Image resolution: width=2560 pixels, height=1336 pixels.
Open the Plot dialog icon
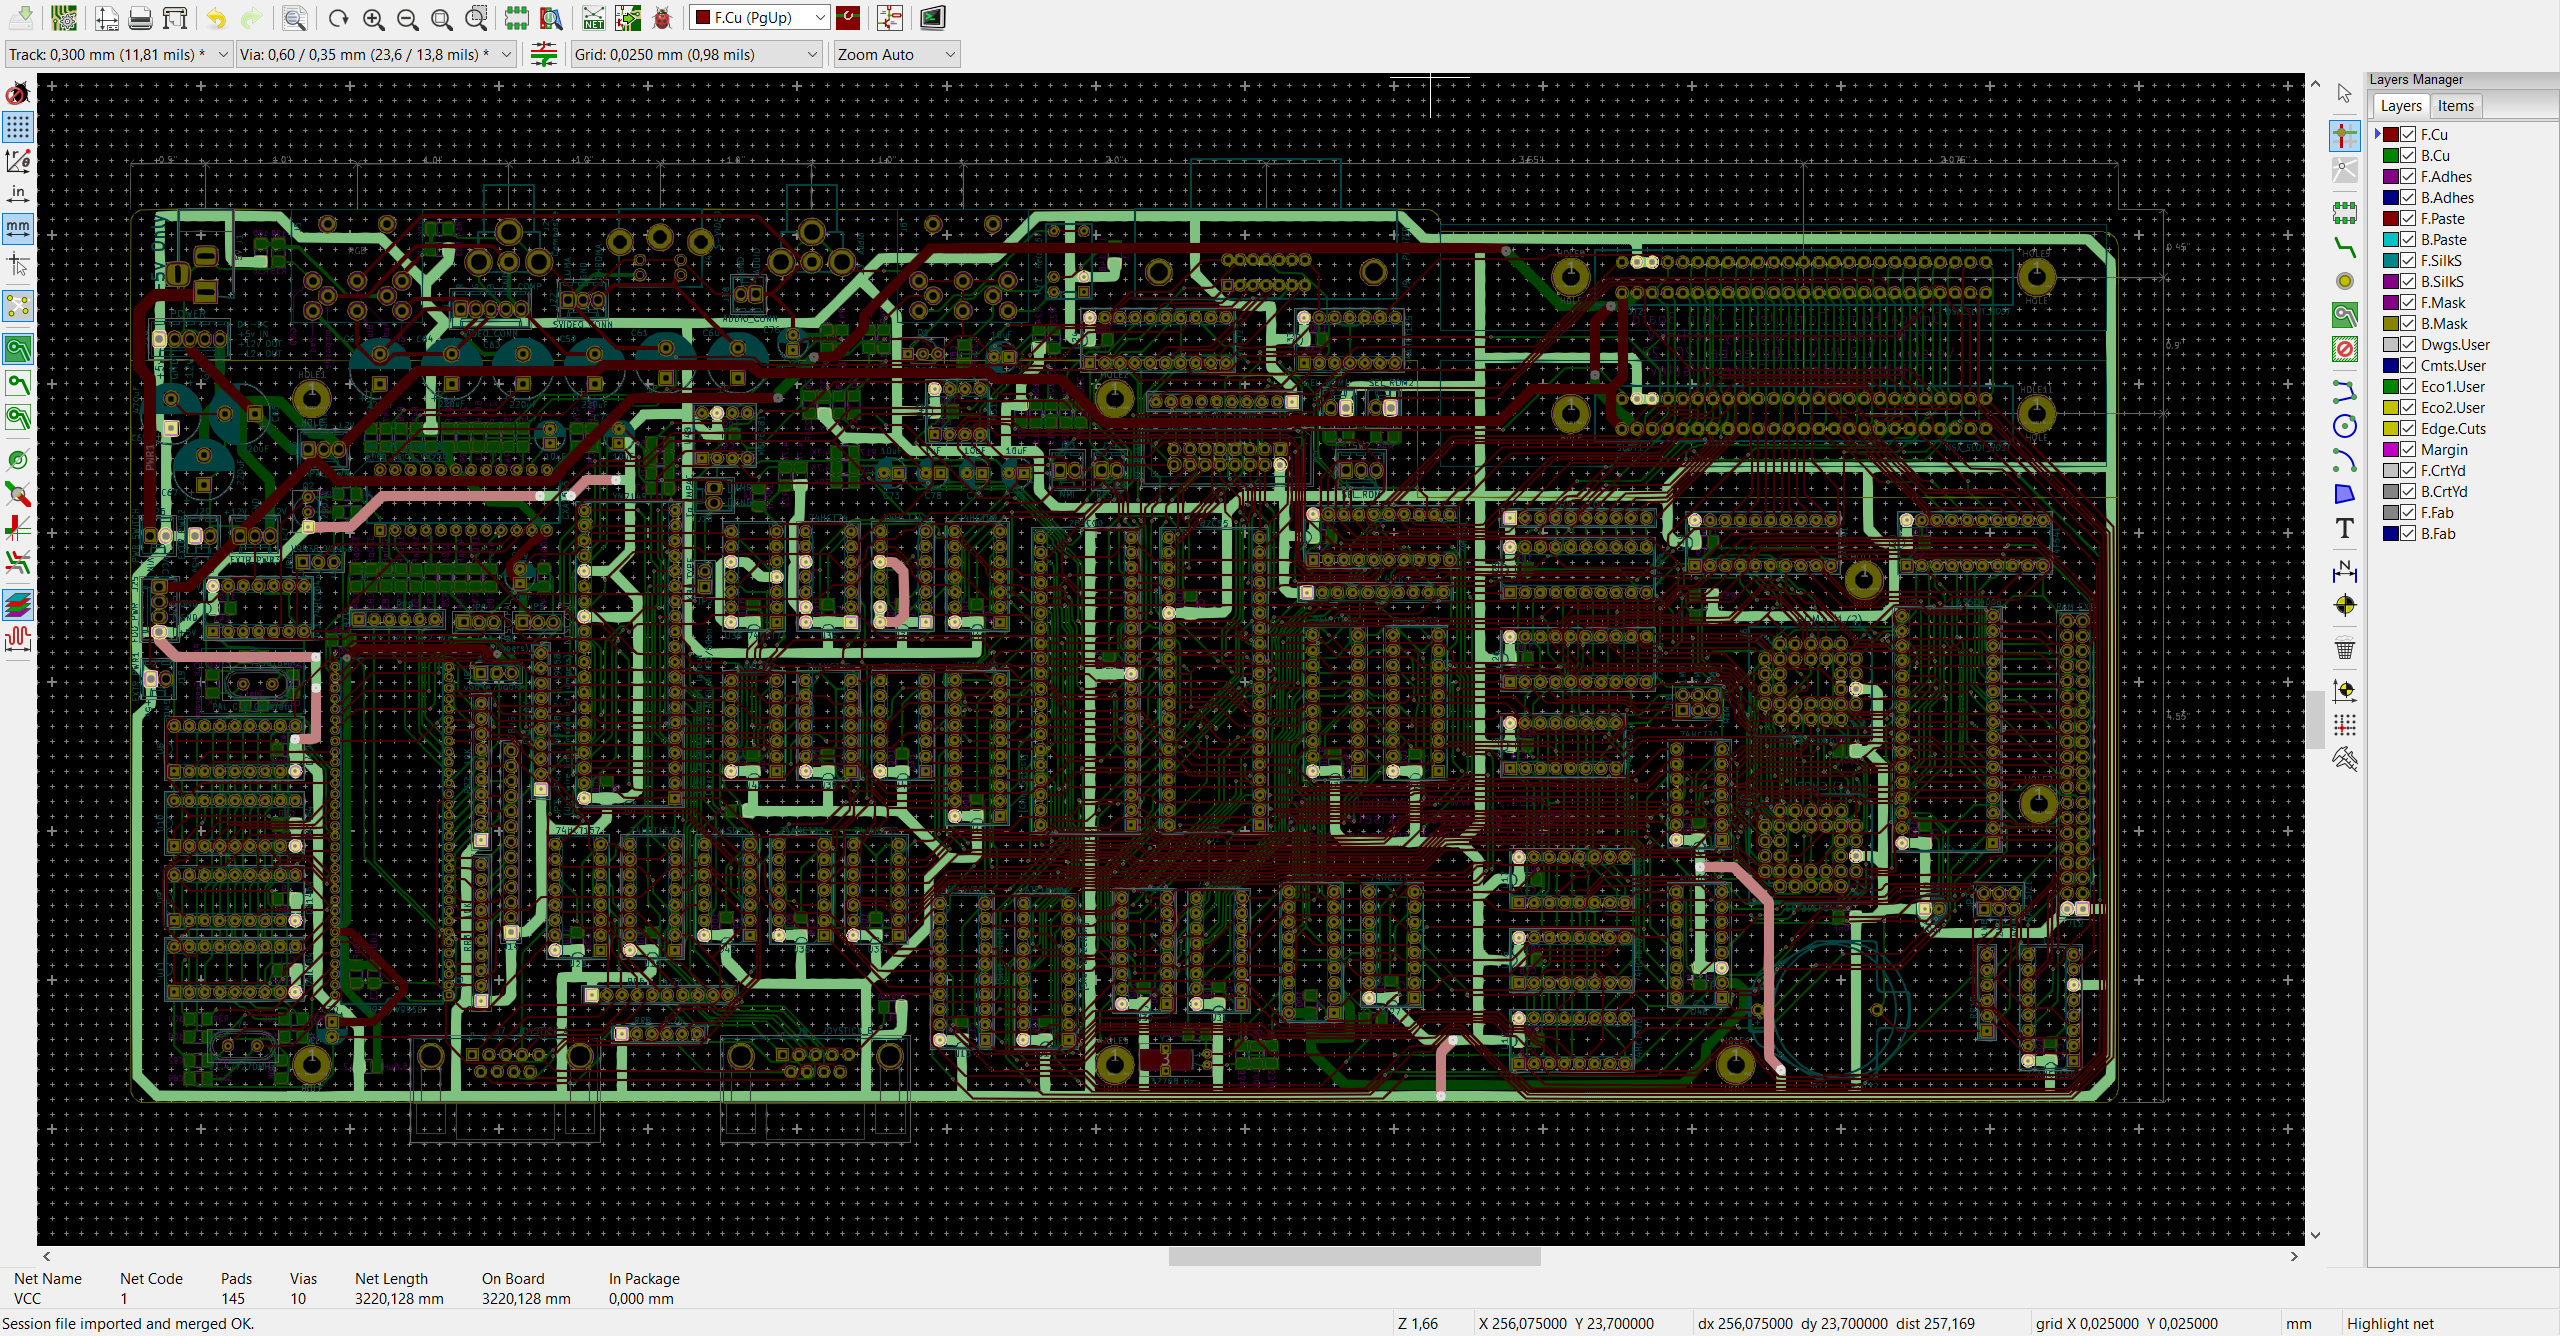175,17
